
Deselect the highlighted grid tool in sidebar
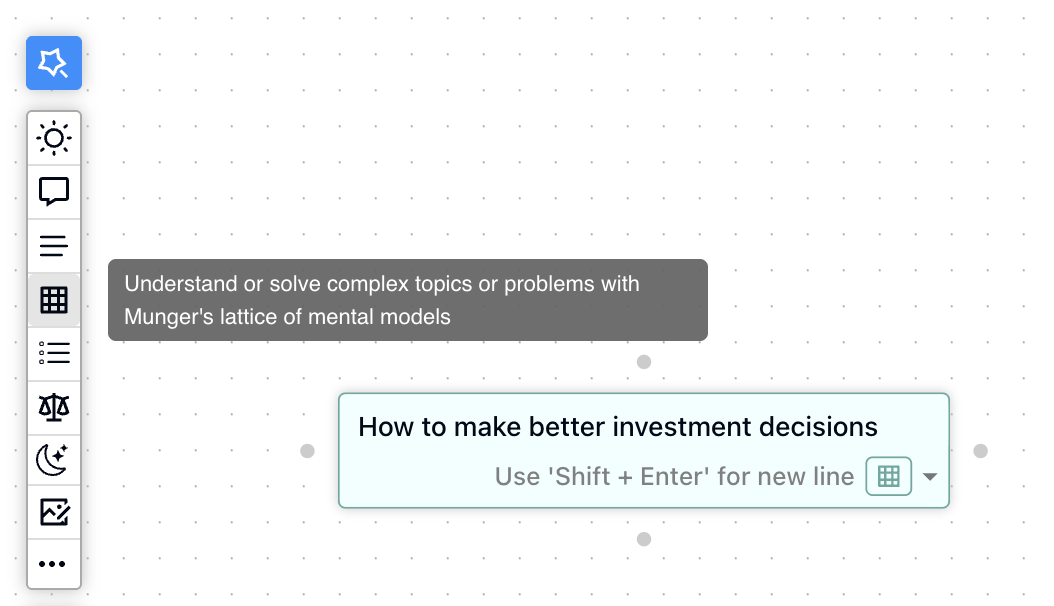pyautogui.click(x=53, y=299)
